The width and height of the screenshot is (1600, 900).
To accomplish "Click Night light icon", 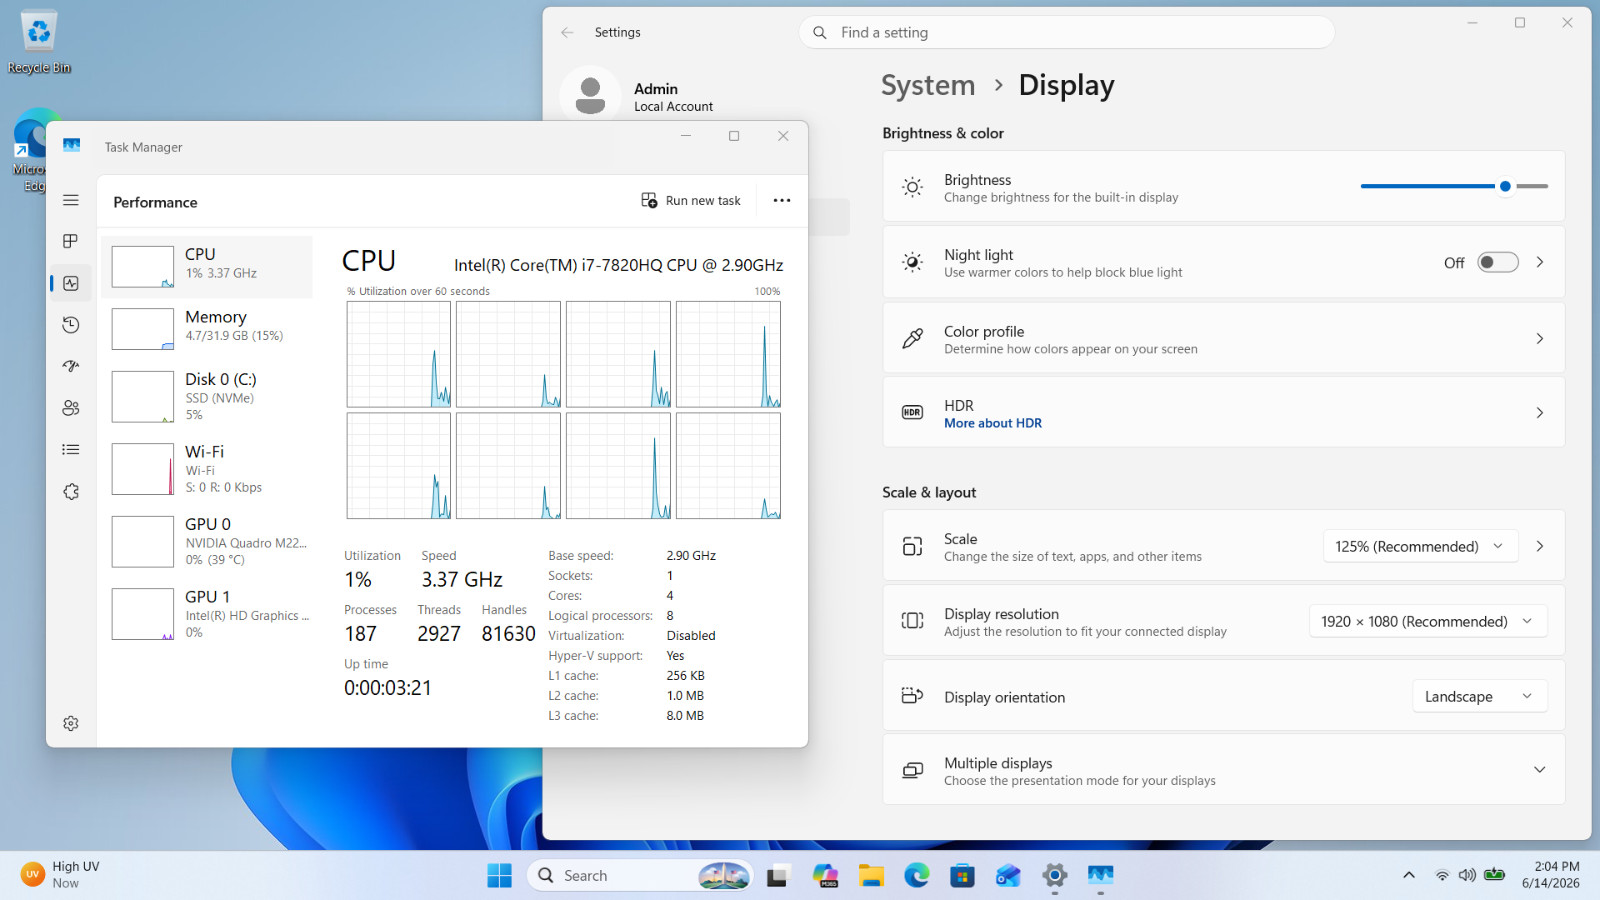I will (912, 262).
